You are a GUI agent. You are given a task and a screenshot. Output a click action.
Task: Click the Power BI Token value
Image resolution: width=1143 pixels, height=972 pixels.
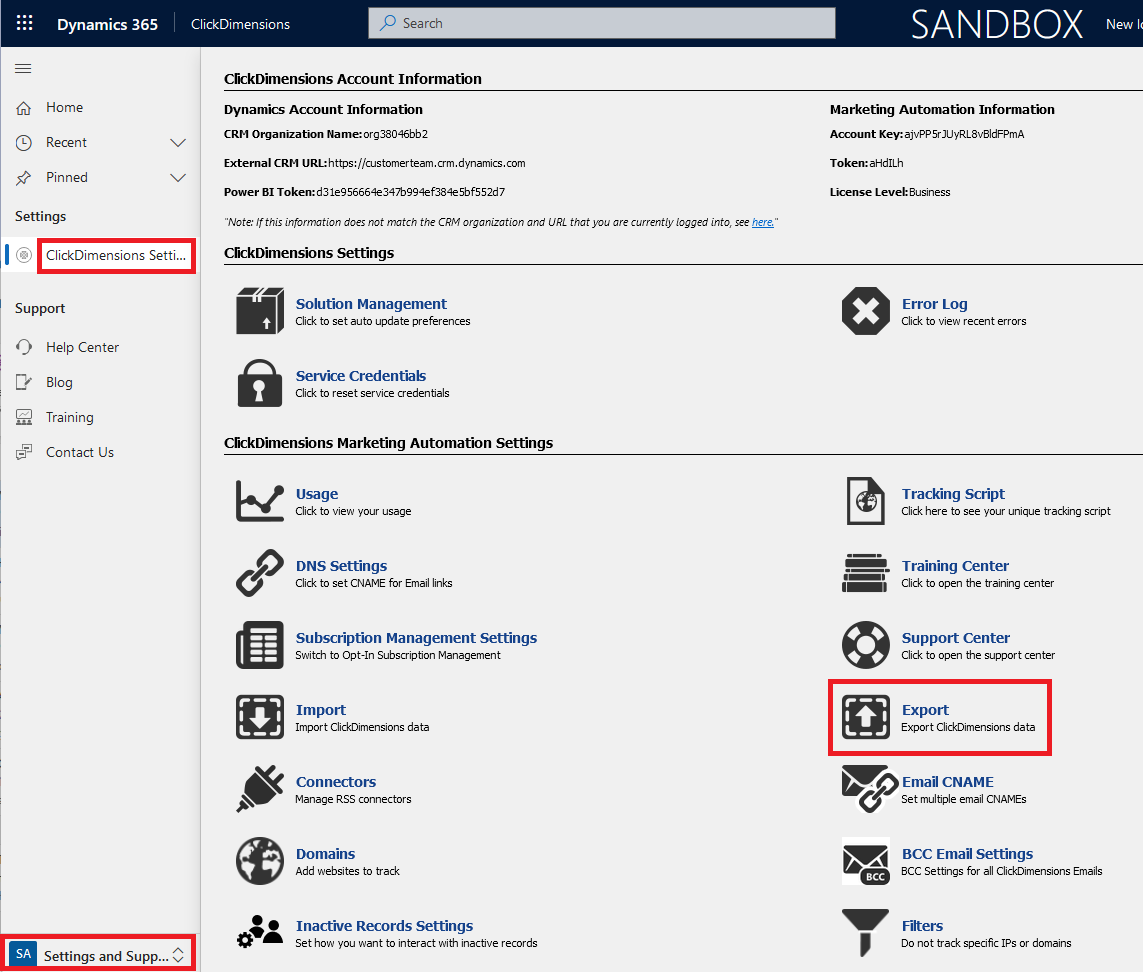410,193
